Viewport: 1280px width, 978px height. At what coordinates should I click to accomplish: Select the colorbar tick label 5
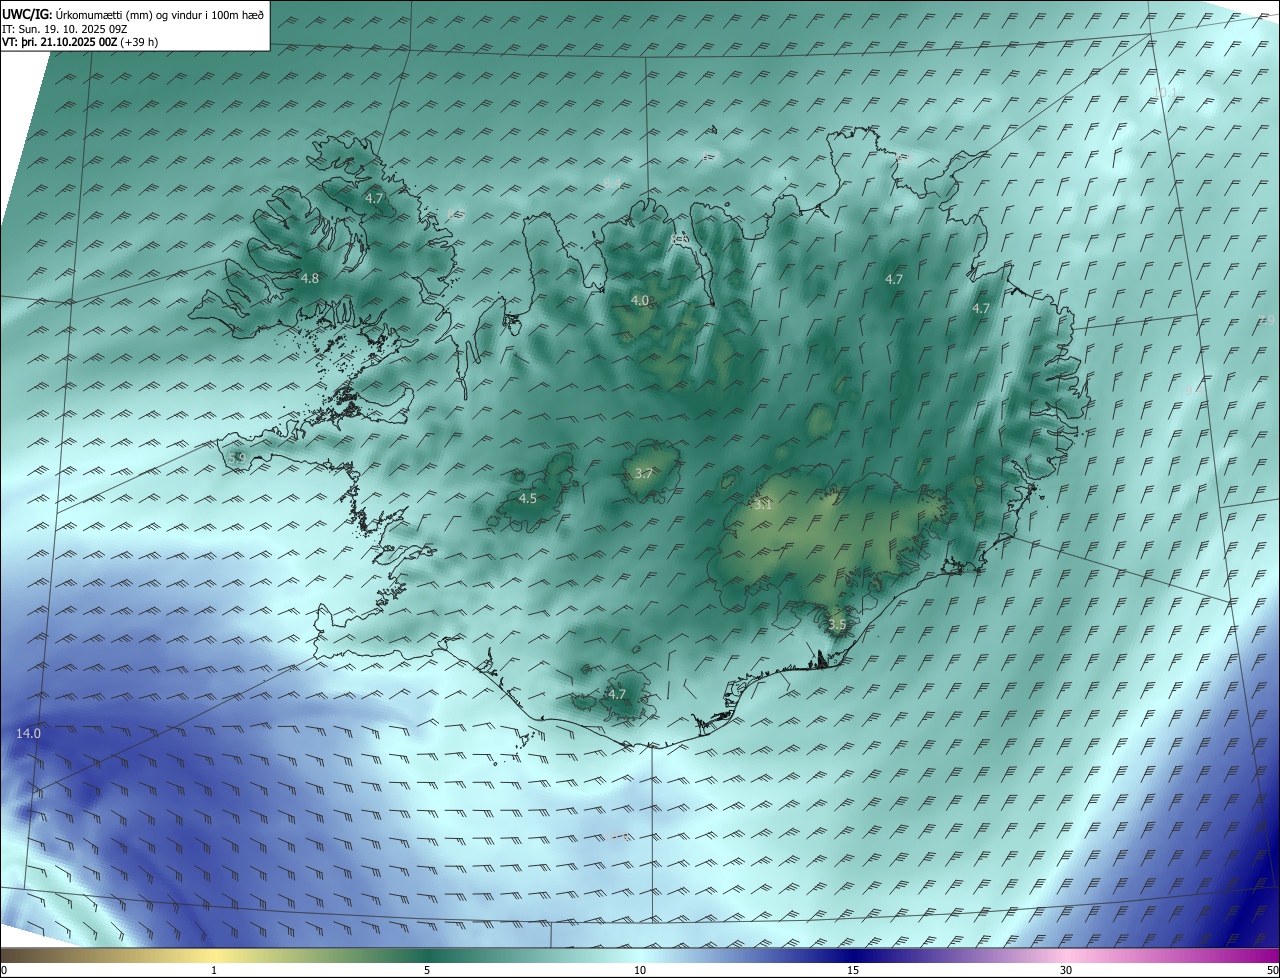427,970
